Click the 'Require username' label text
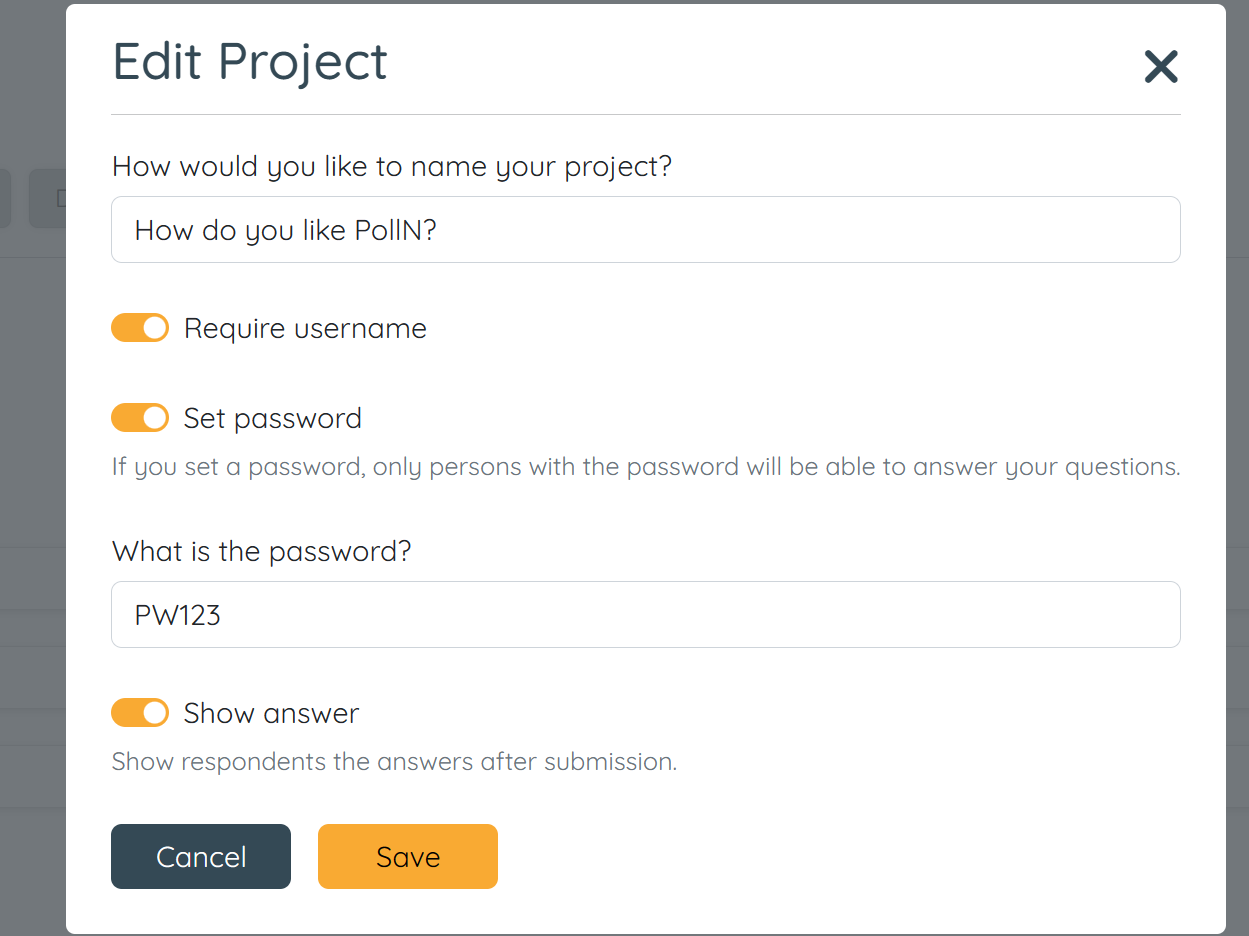1249x936 pixels. 304,327
